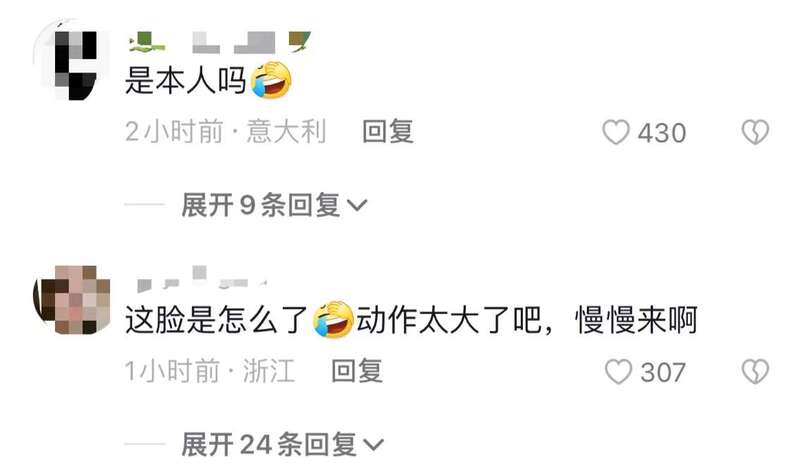Tap the 430 like count
The image size is (800, 469).
click(x=662, y=133)
